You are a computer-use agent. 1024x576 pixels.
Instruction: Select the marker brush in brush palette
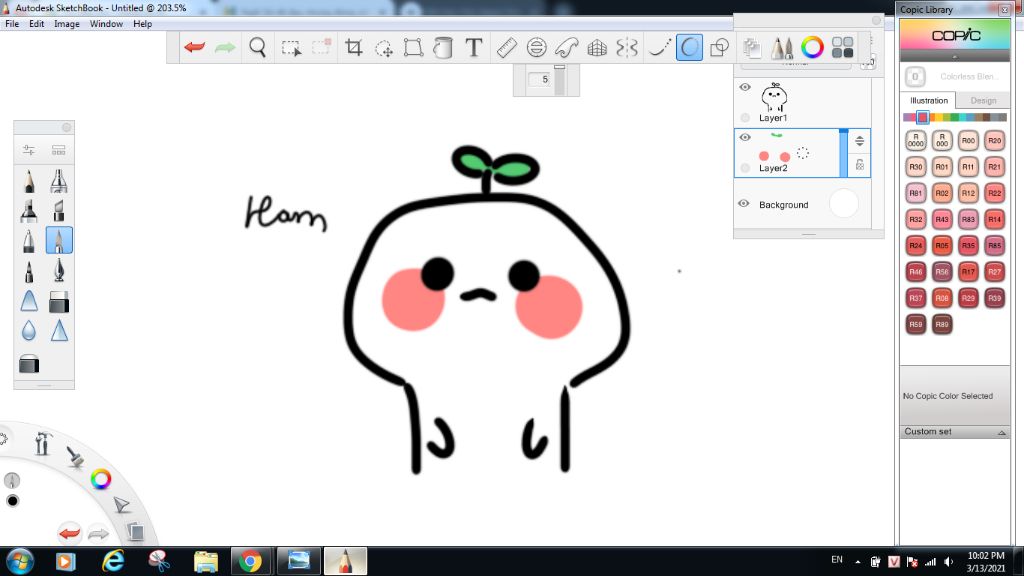pos(29,211)
